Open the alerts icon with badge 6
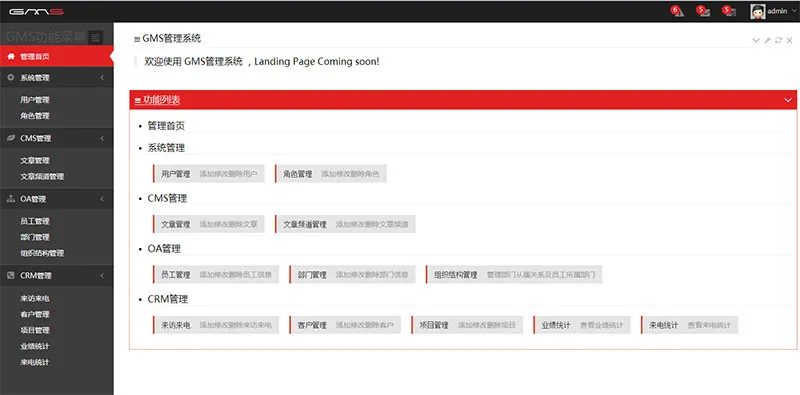 point(678,11)
